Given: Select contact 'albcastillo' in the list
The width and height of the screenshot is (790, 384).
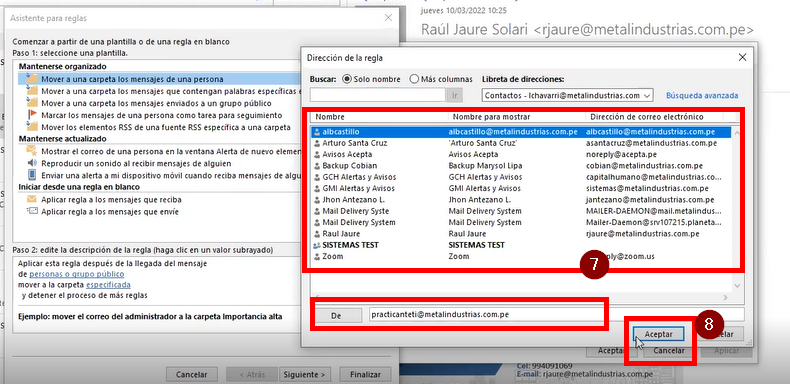Looking at the screenshot, I should point(521,132).
